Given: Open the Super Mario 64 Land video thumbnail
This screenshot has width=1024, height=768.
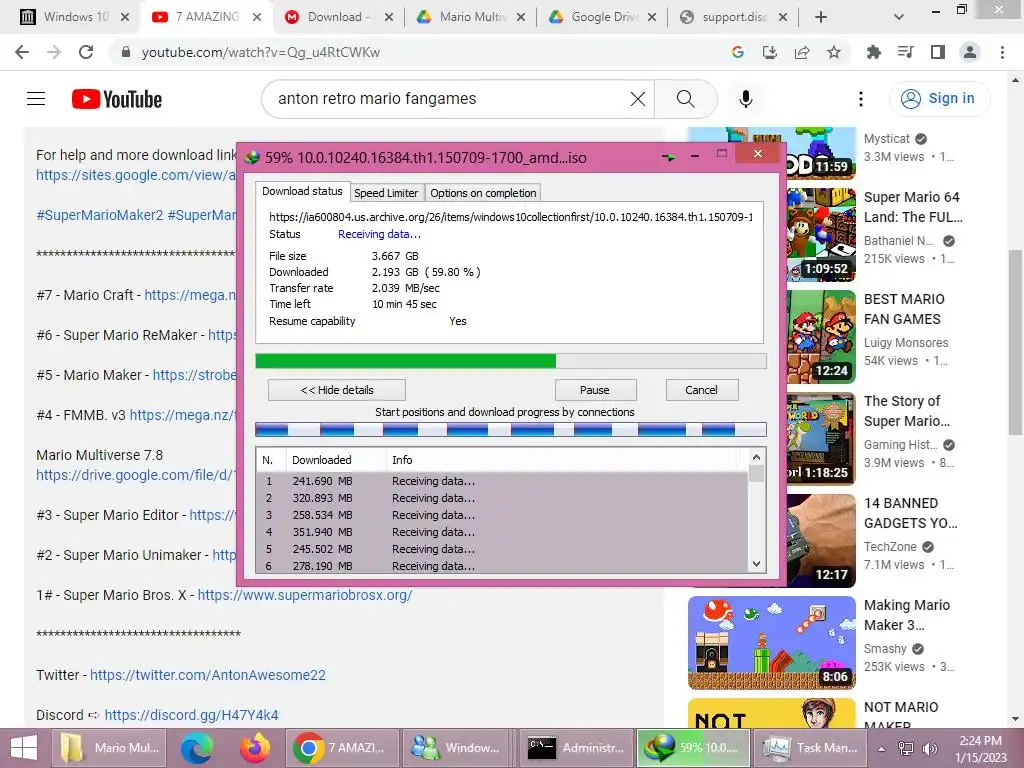Looking at the screenshot, I should (x=821, y=234).
